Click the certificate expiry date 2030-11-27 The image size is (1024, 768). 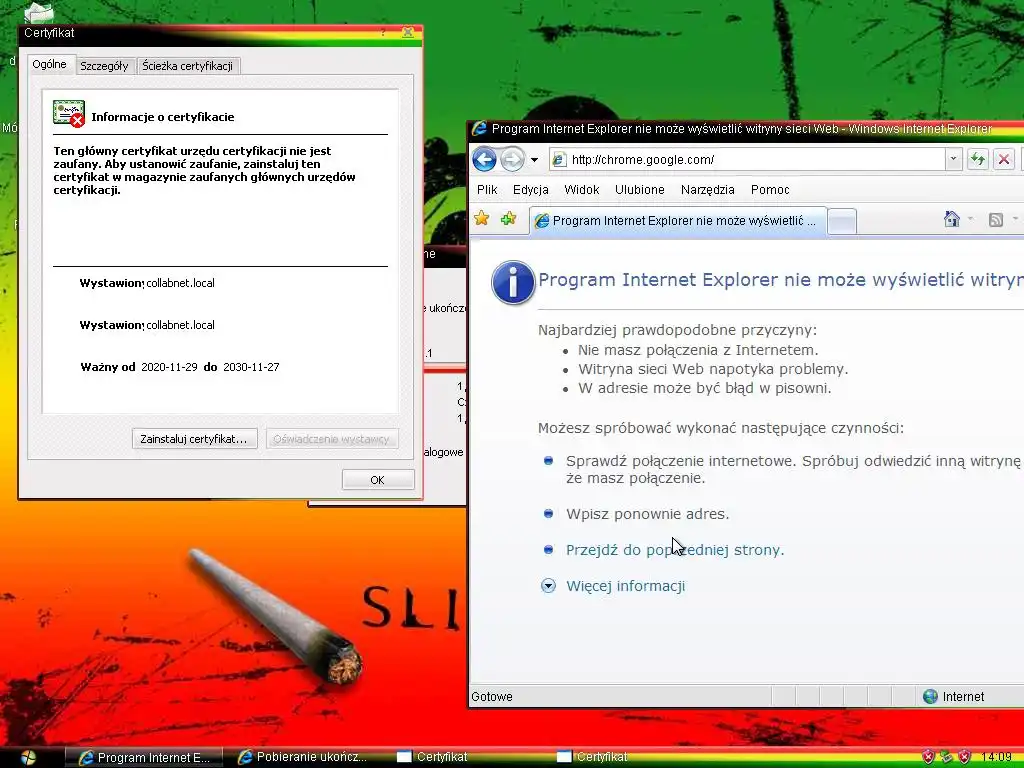[x=251, y=367]
